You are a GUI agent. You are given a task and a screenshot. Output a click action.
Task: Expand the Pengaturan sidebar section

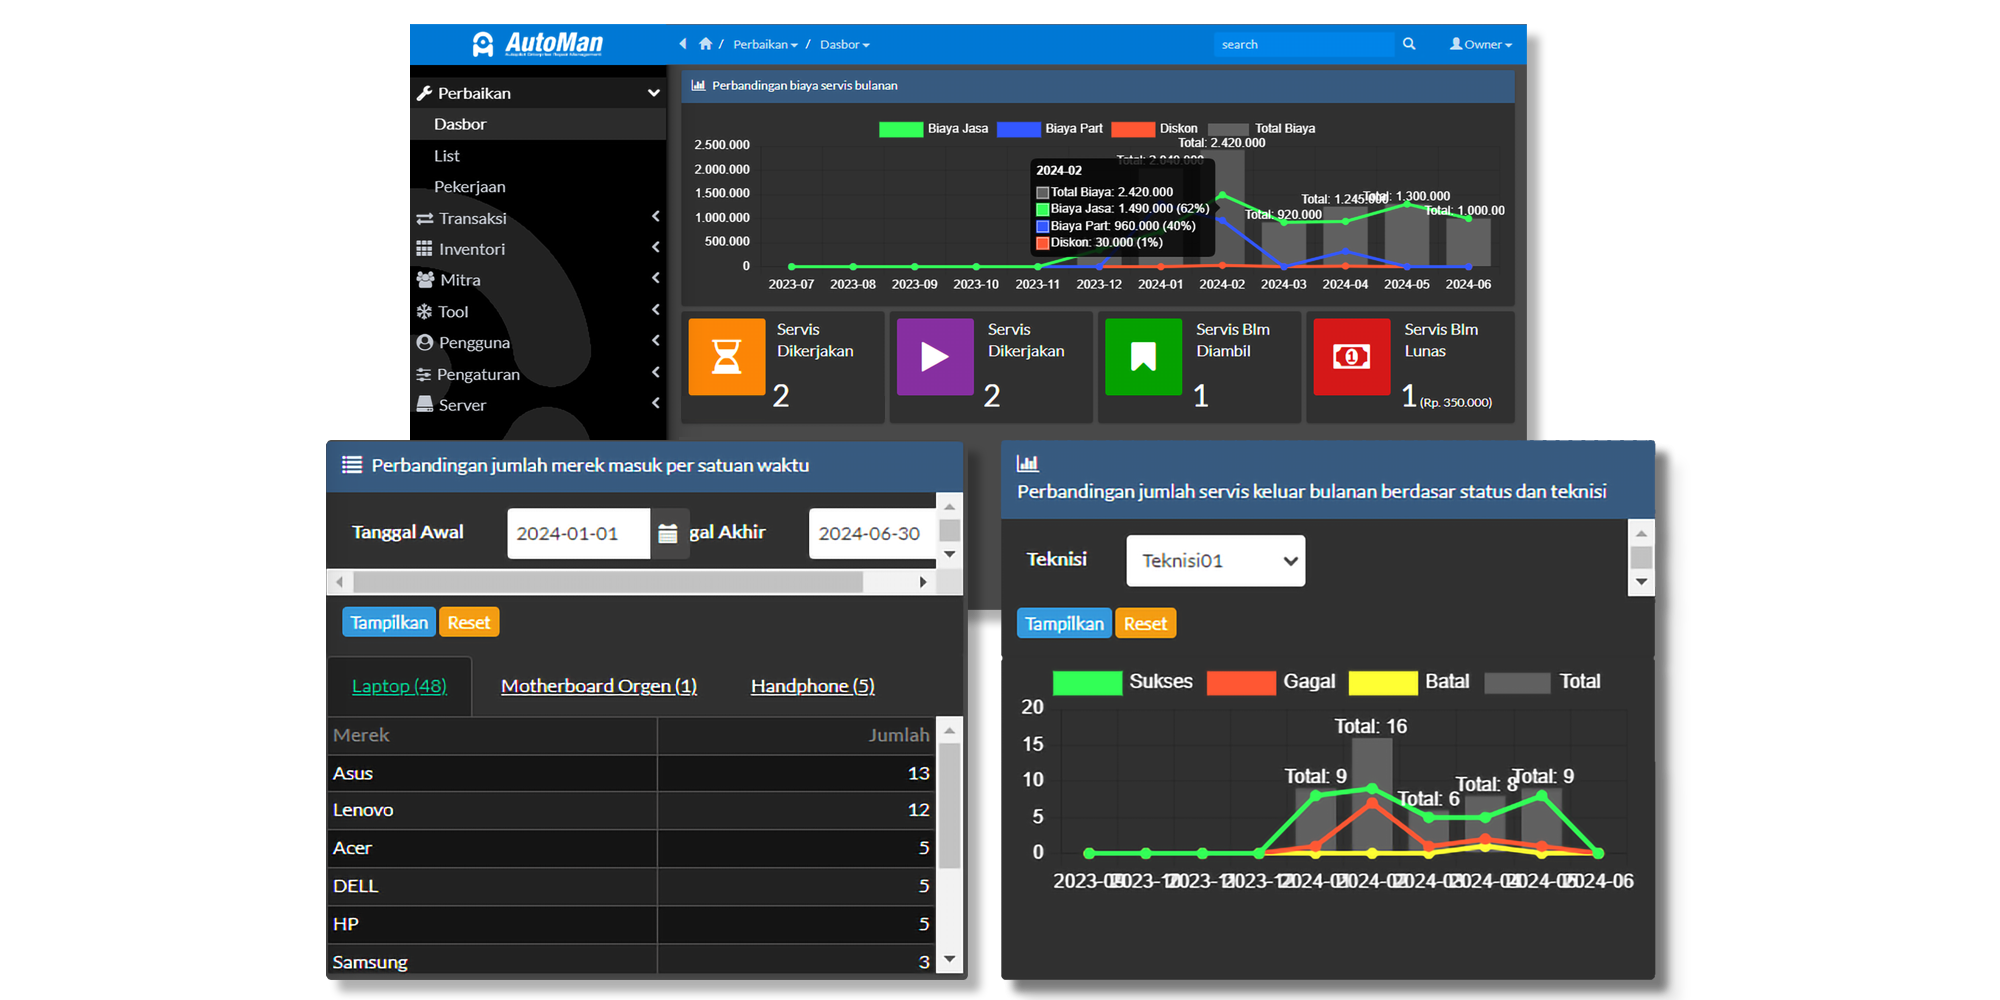click(x=477, y=373)
